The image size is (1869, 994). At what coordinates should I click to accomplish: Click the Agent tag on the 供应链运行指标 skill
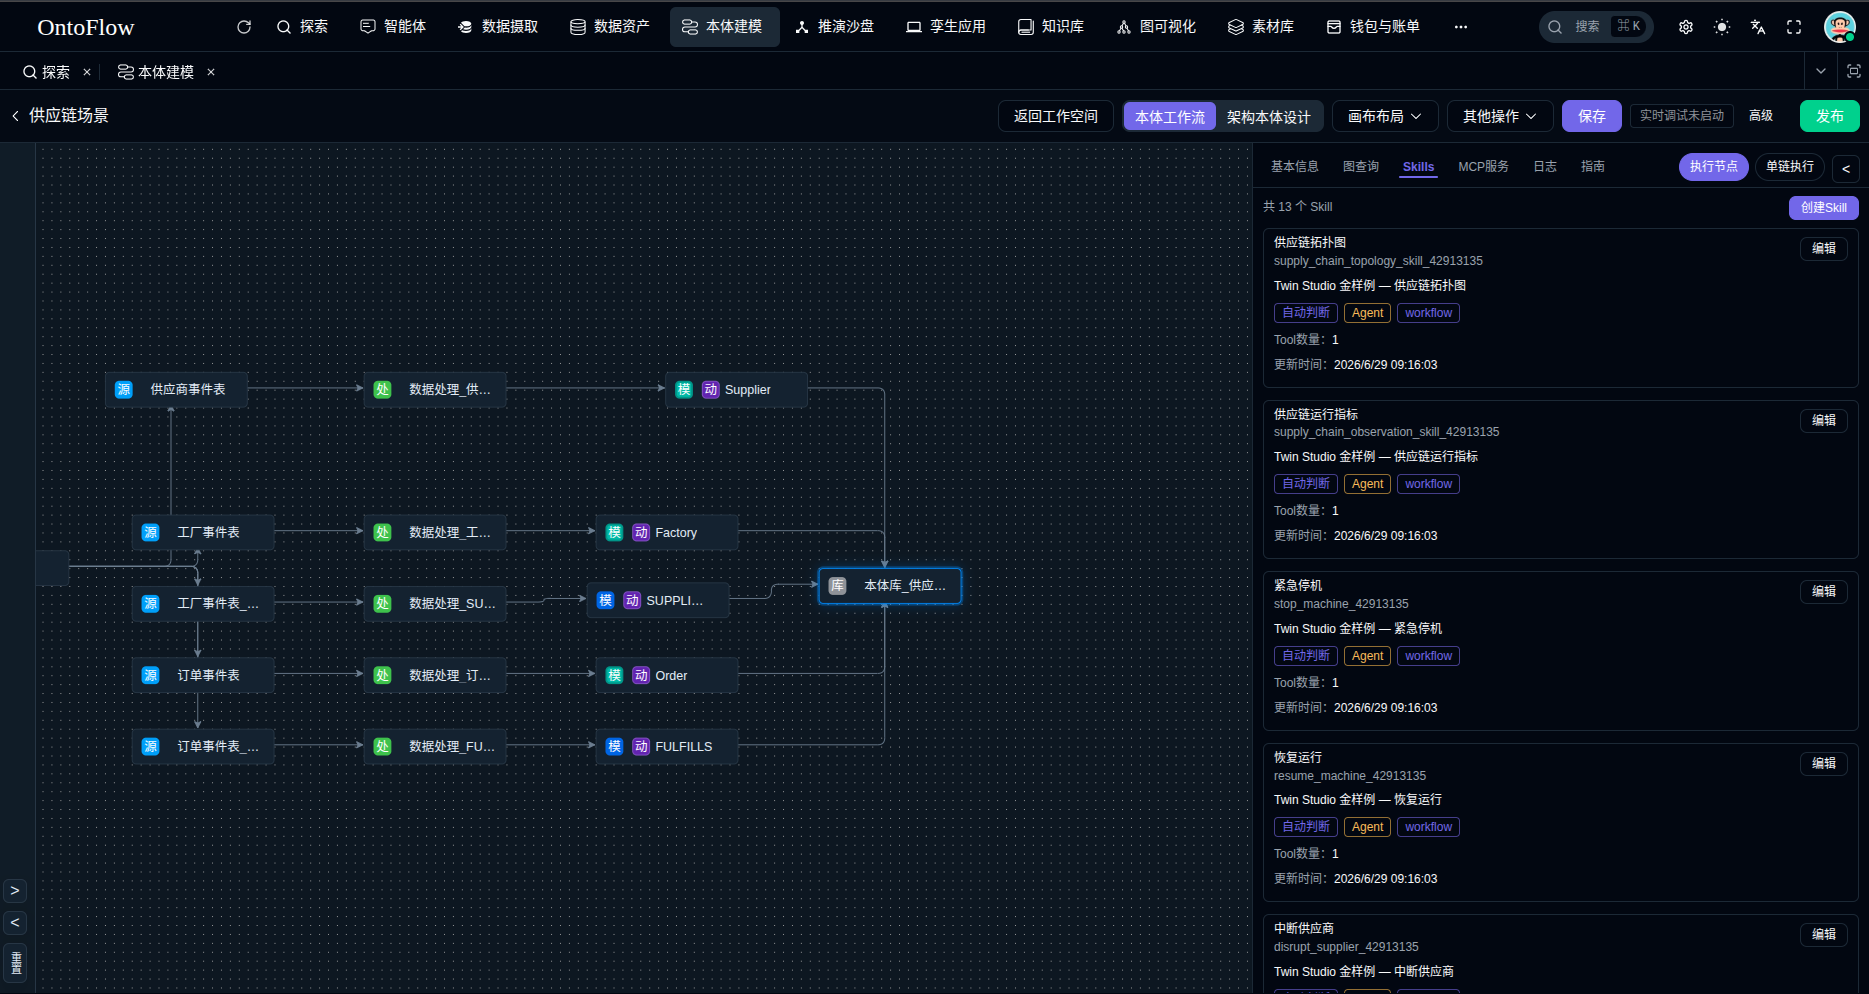(1367, 485)
